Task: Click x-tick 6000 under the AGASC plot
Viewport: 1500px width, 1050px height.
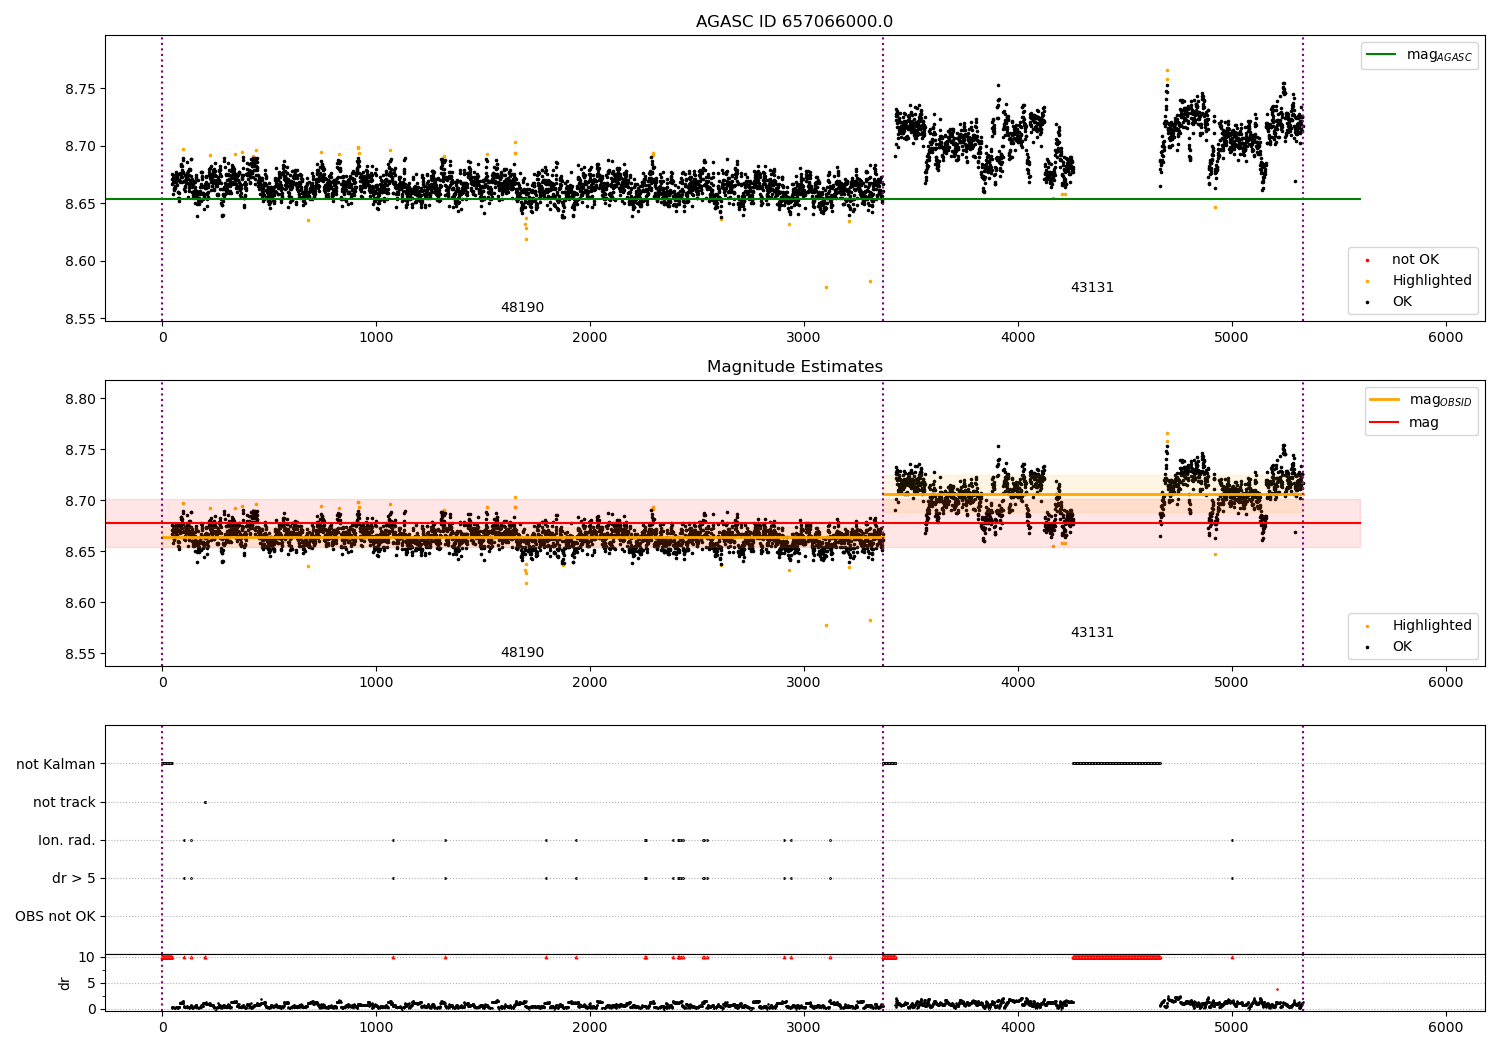Action: [1446, 338]
